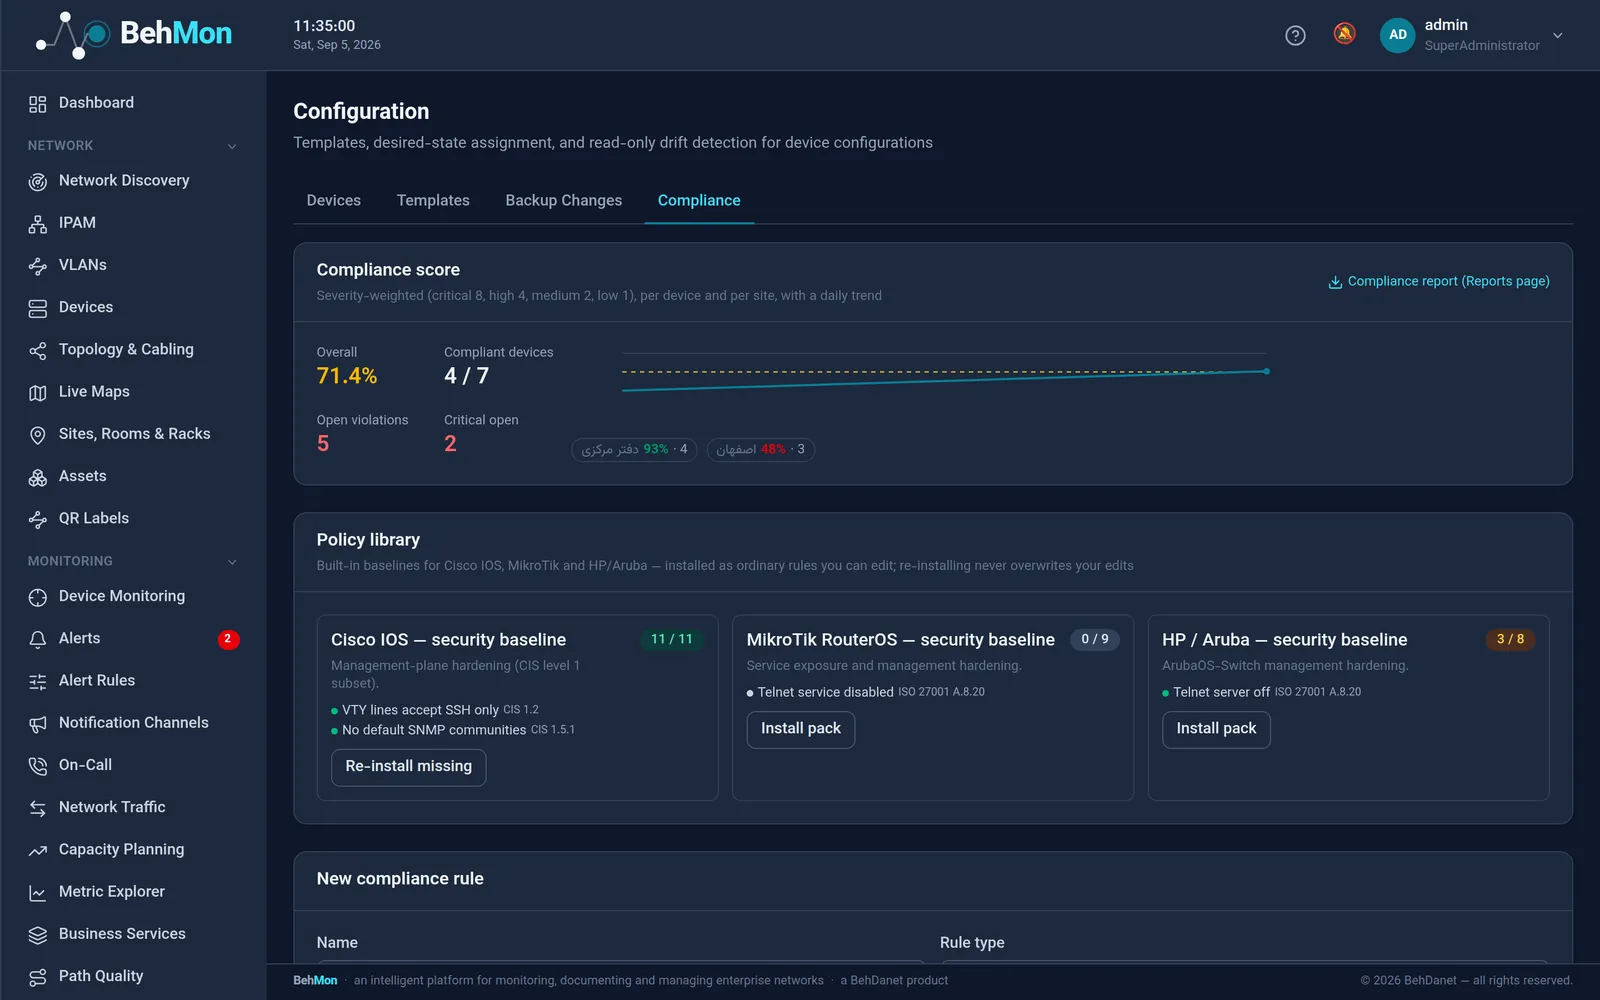
Task: Click the On-Call phone icon
Action: point(38,766)
